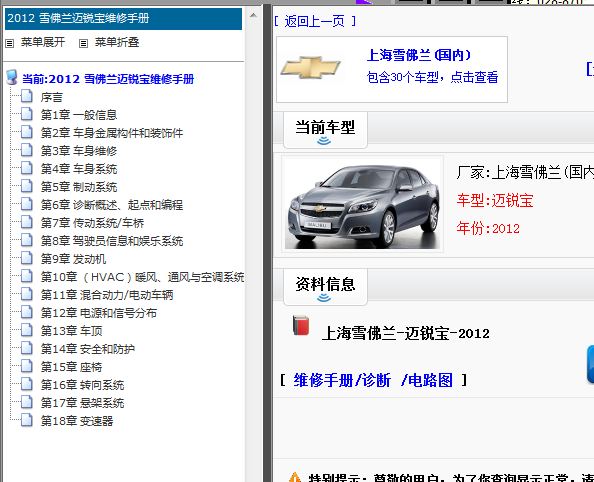Open 上海雪佛兰(国内) brand link

coord(419,55)
